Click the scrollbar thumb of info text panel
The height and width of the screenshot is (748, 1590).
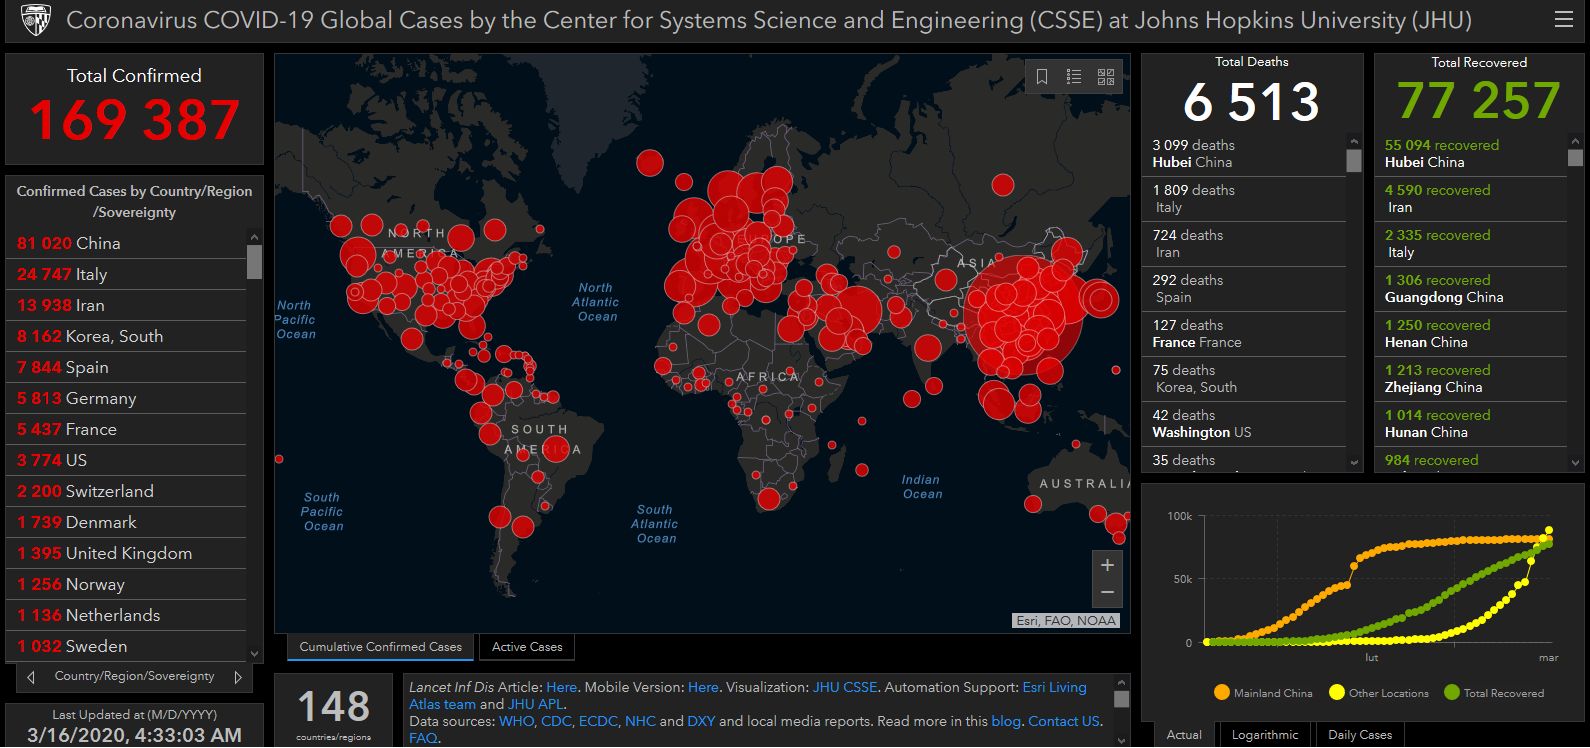coord(1121,699)
